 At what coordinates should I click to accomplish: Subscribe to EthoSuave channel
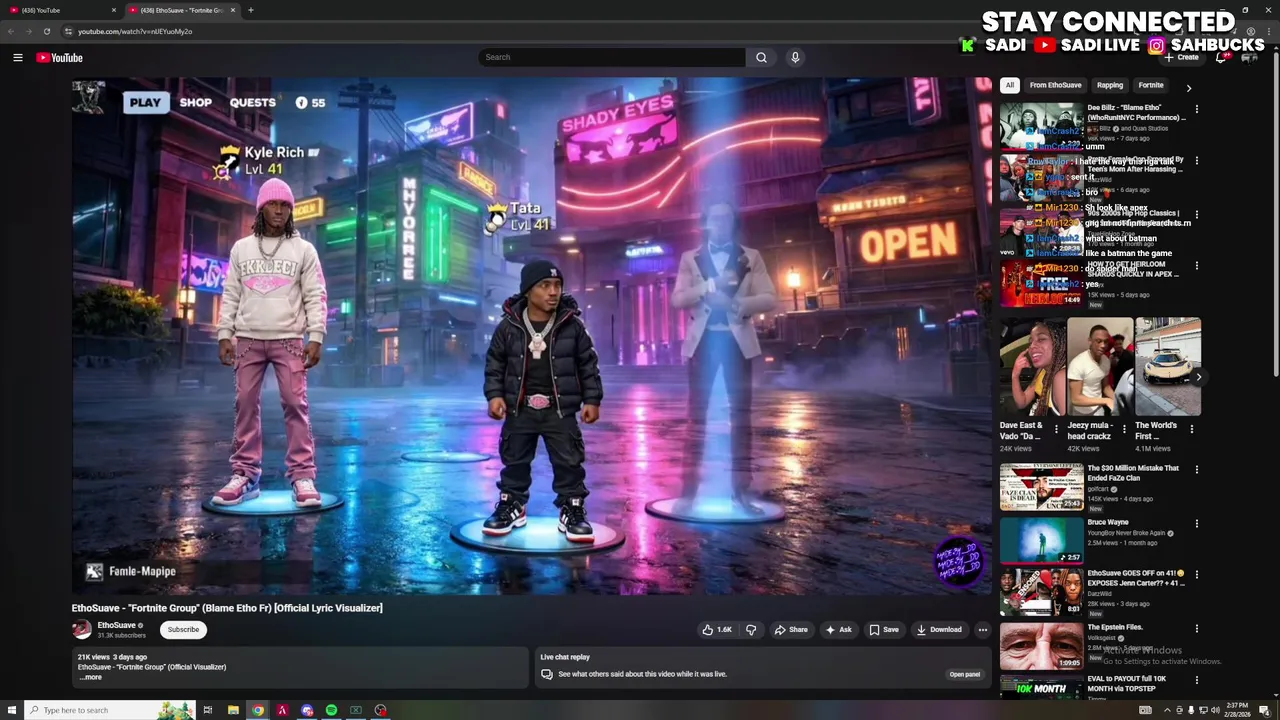(183, 630)
